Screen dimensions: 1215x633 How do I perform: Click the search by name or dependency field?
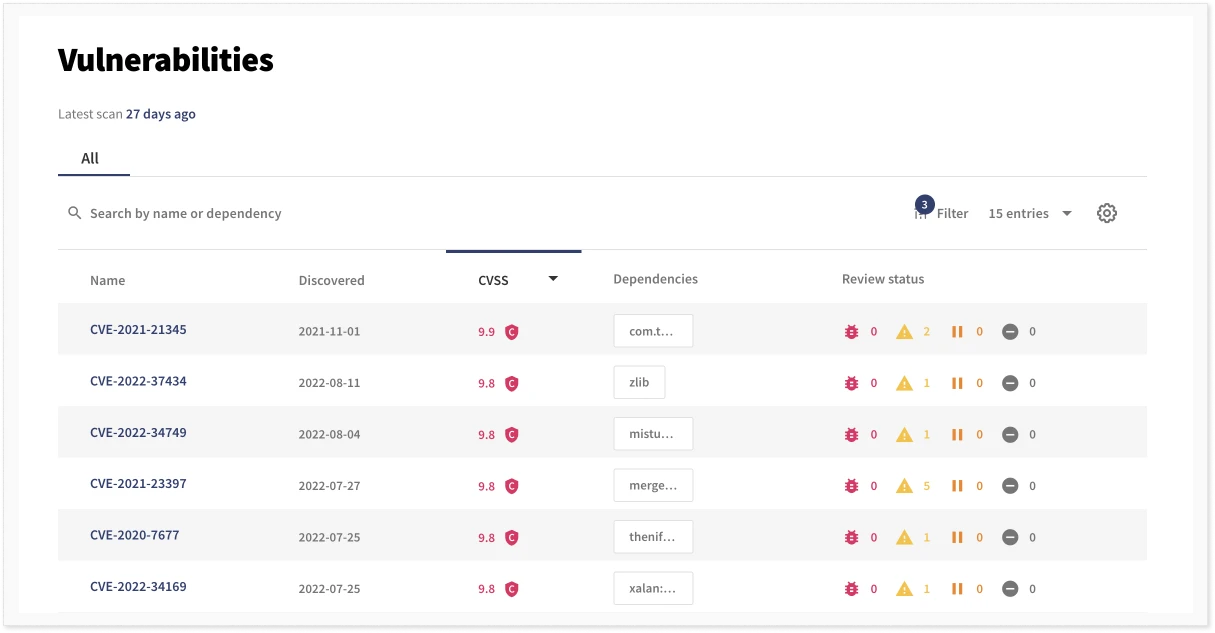186,213
